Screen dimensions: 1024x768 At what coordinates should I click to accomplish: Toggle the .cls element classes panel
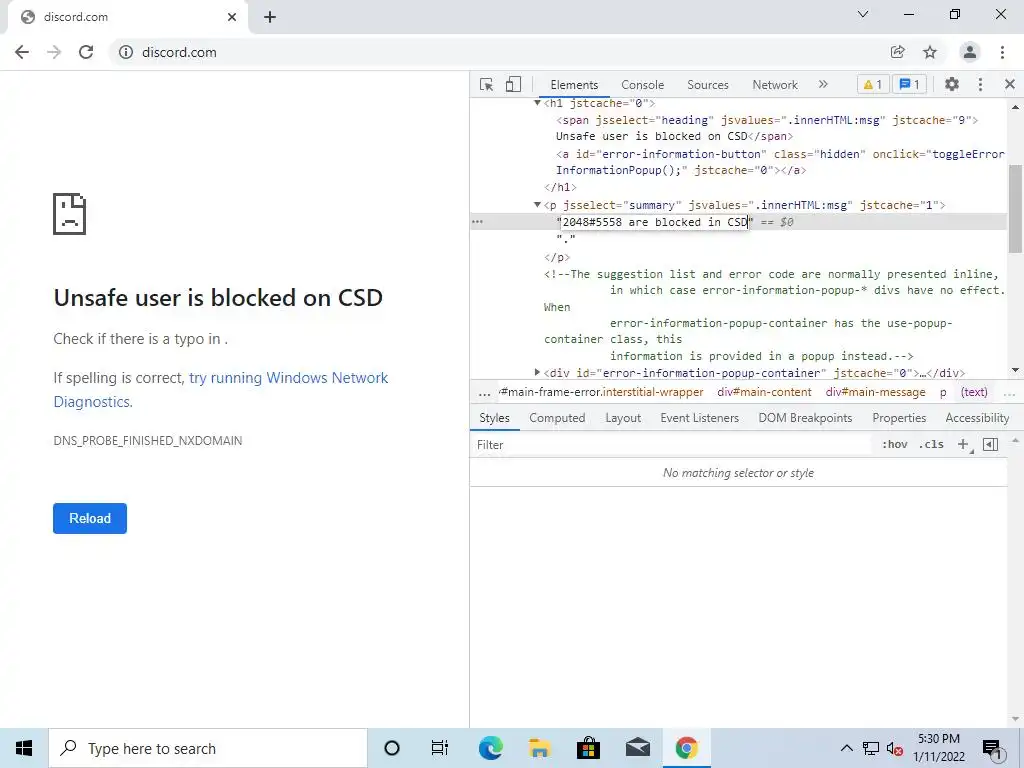(x=931, y=444)
